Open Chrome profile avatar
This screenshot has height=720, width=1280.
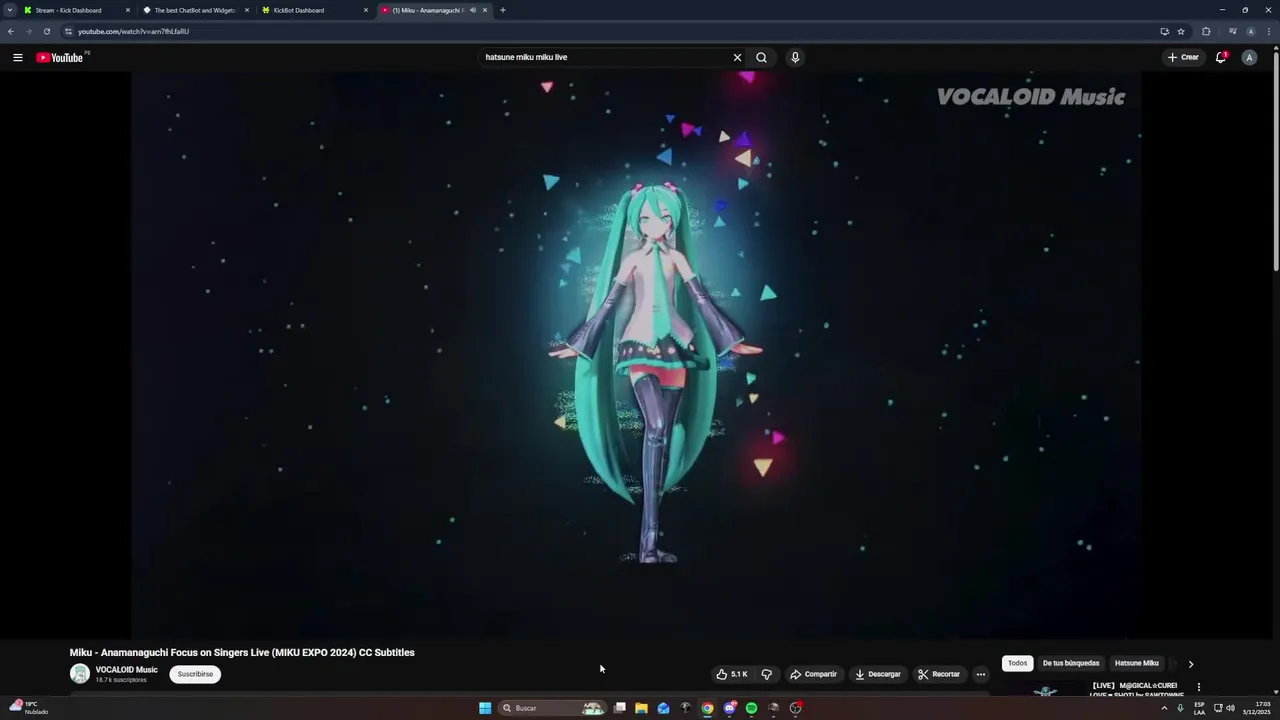pyautogui.click(x=1250, y=31)
